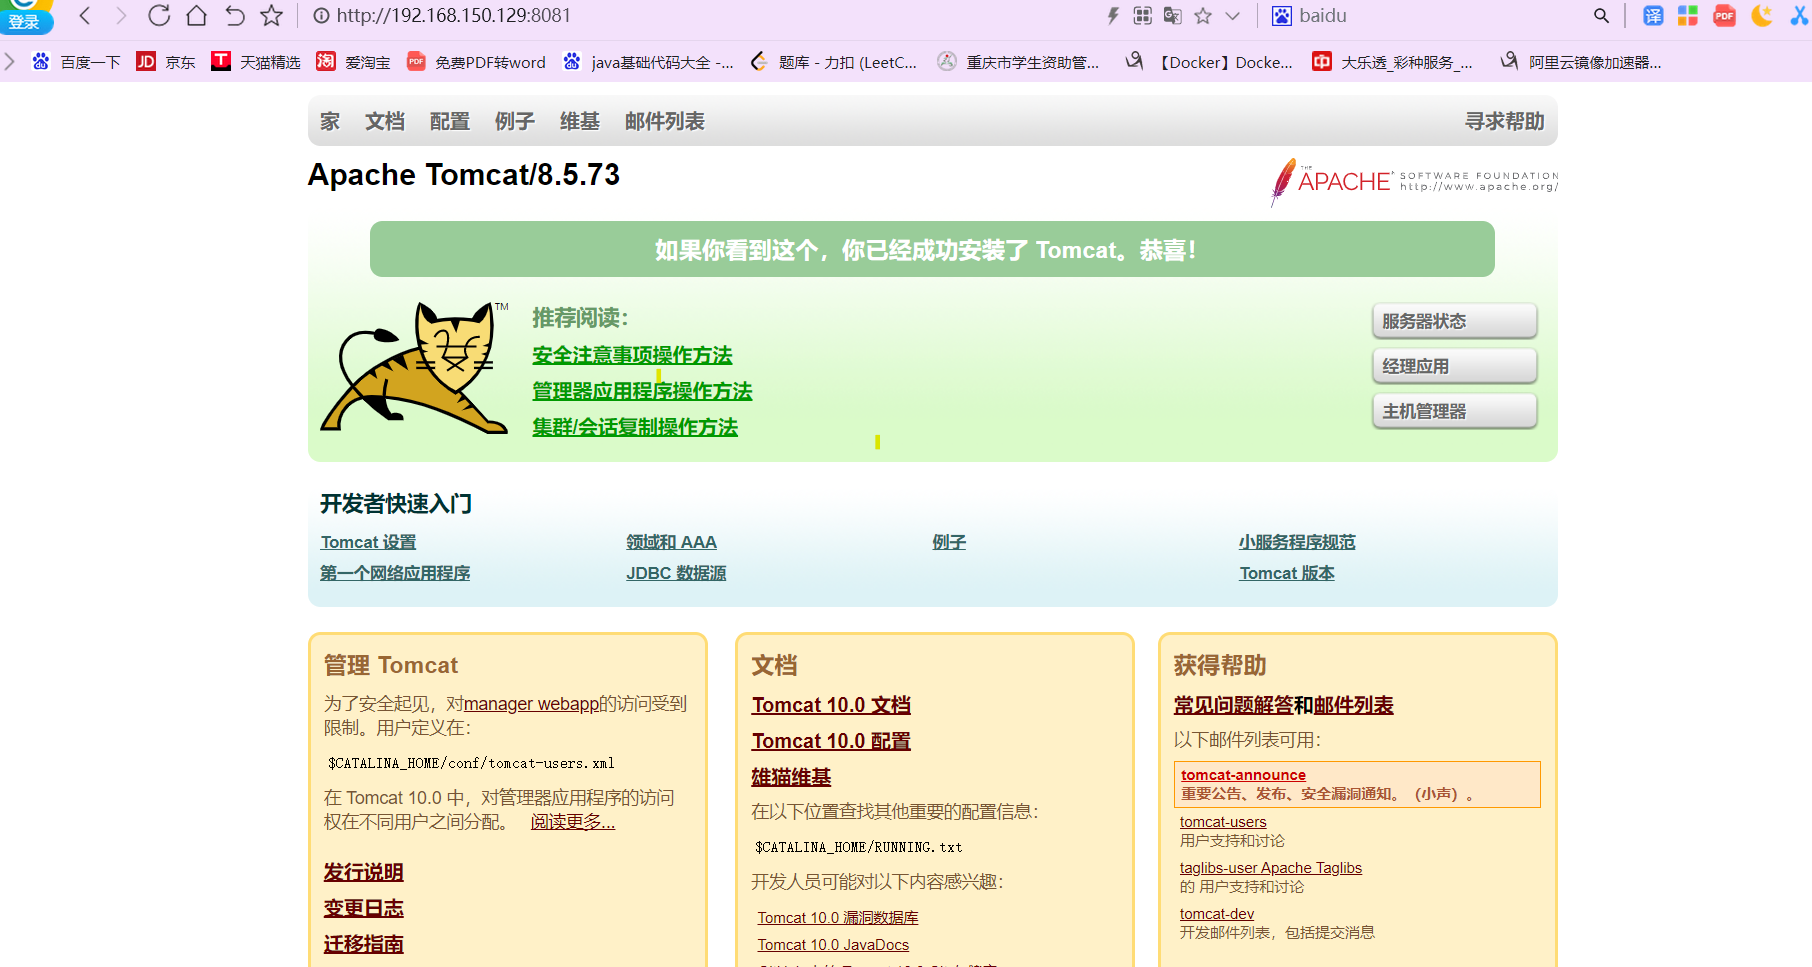Open the 天猫精选 bookmark
1812x967 pixels.
tap(256, 62)
